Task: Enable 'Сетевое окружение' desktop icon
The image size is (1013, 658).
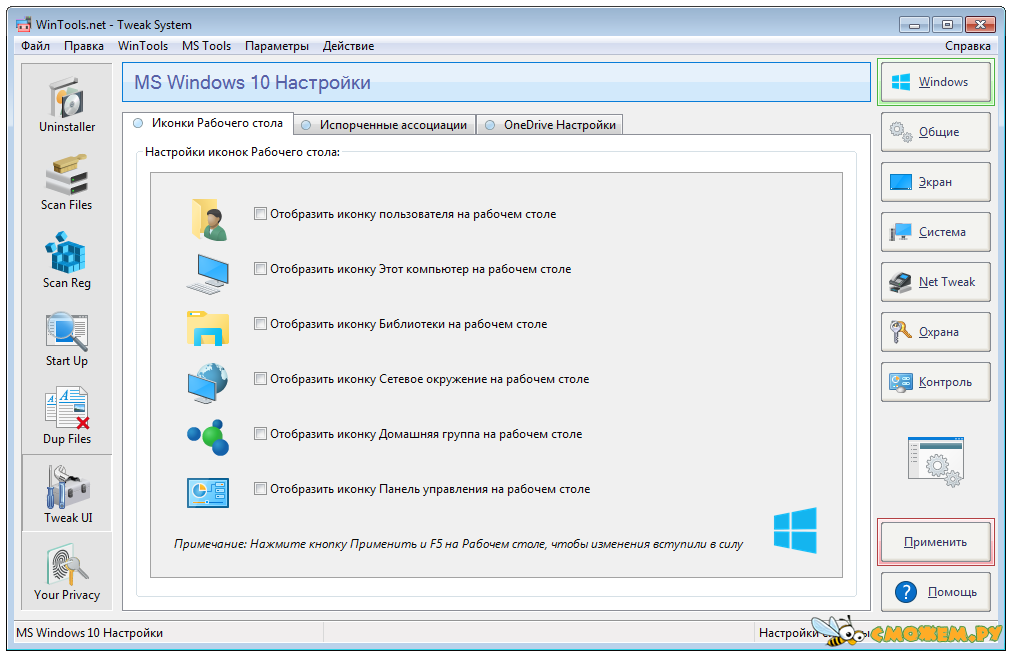Action: click(260, 378)
